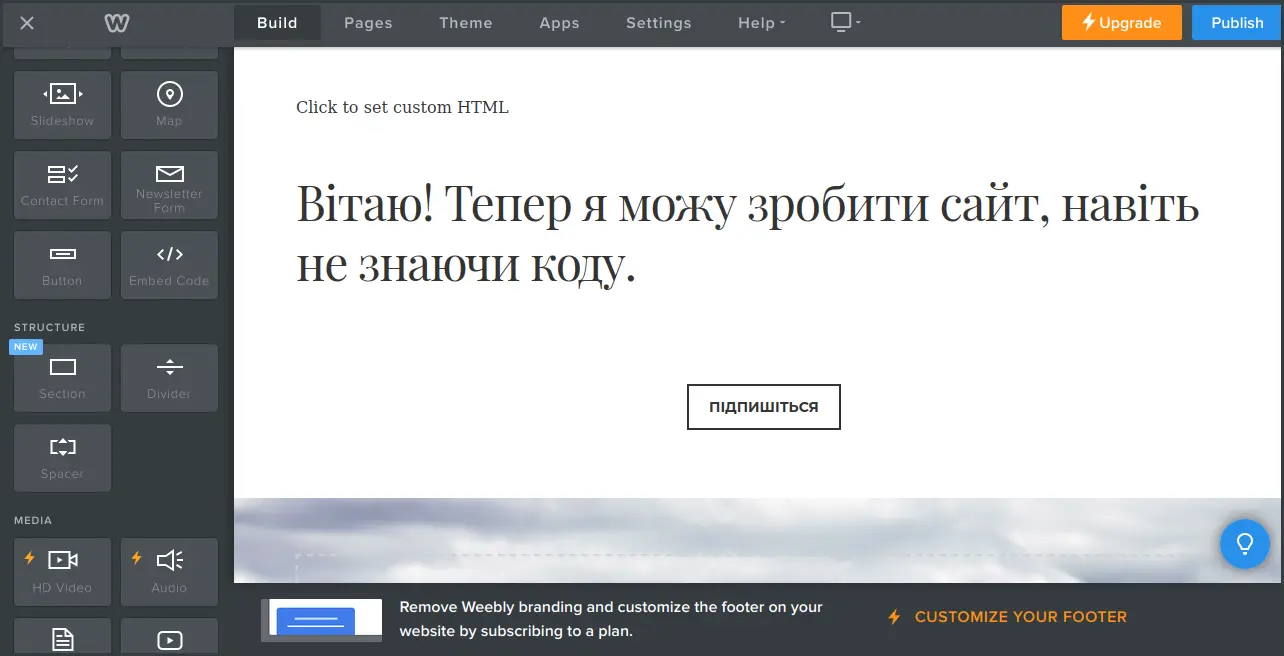Image resolution: width=1284 pixels, height=656 pixels.
Task: Click the ПІДПИШІТЬСЯ button on the page
Action: [x=764, y=407]
